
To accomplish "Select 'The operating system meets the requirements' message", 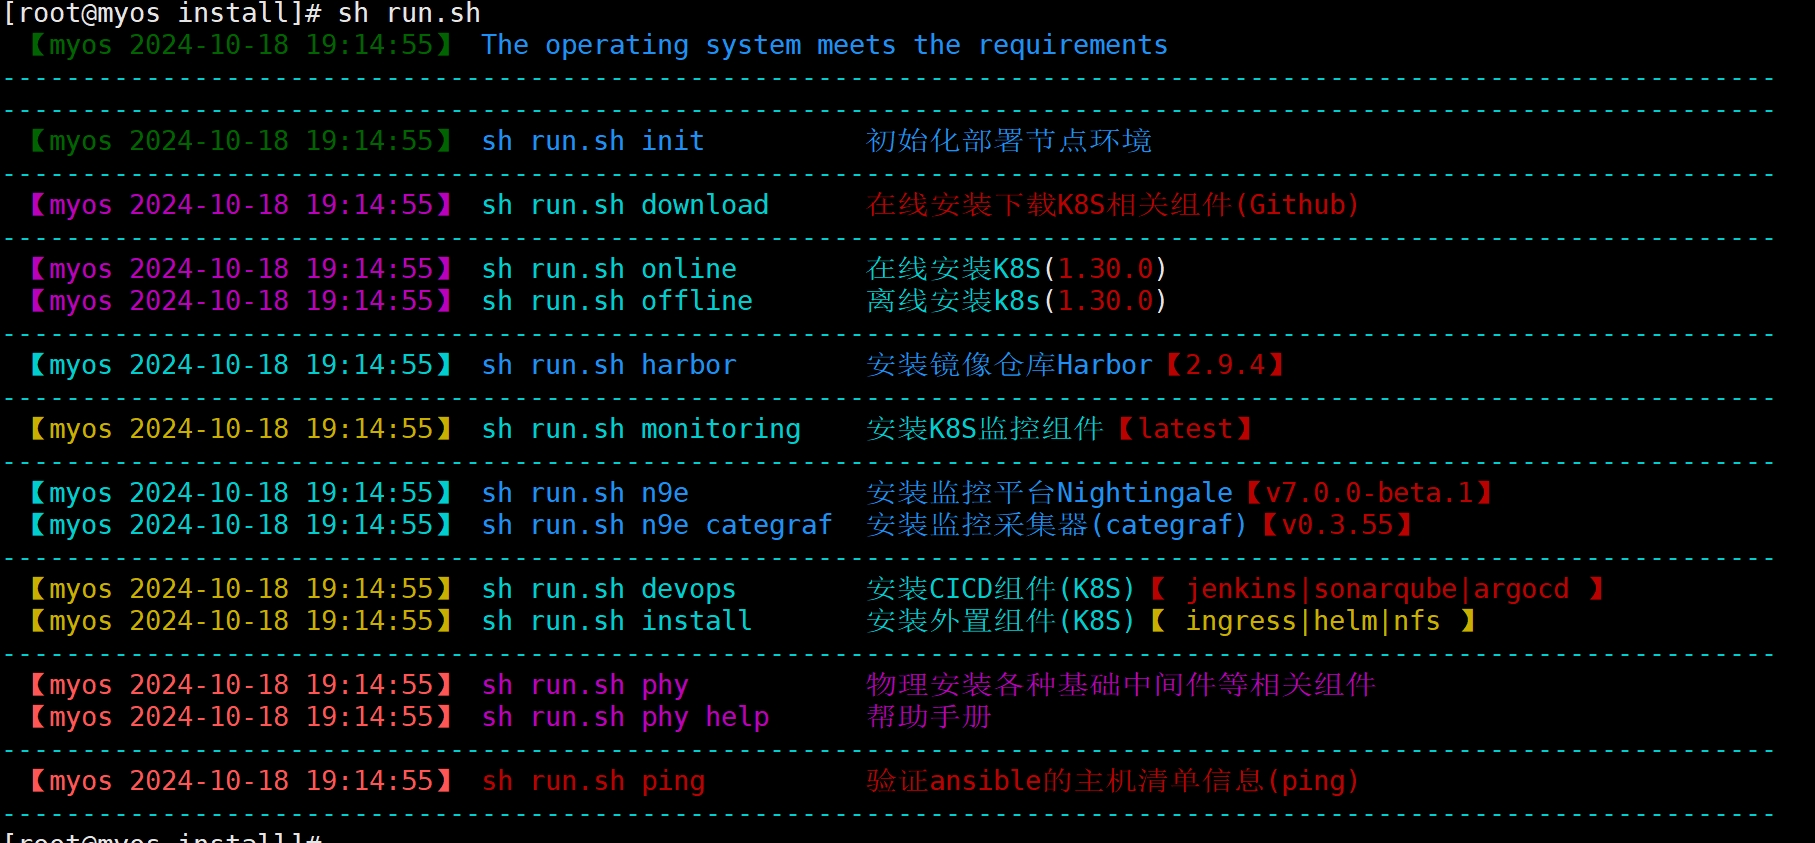I will 824,46.
